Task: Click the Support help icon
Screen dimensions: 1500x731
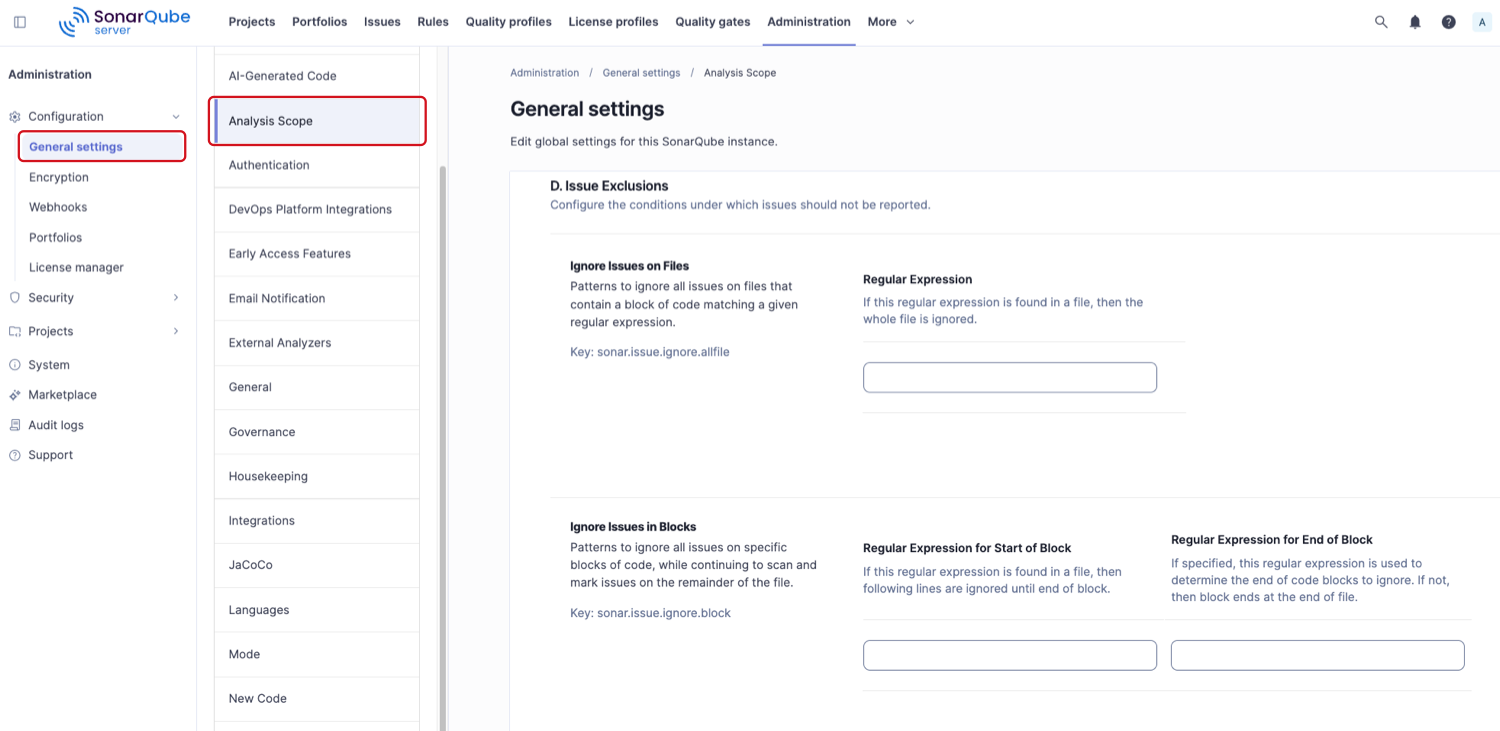Action: click(x=14, y=455)
